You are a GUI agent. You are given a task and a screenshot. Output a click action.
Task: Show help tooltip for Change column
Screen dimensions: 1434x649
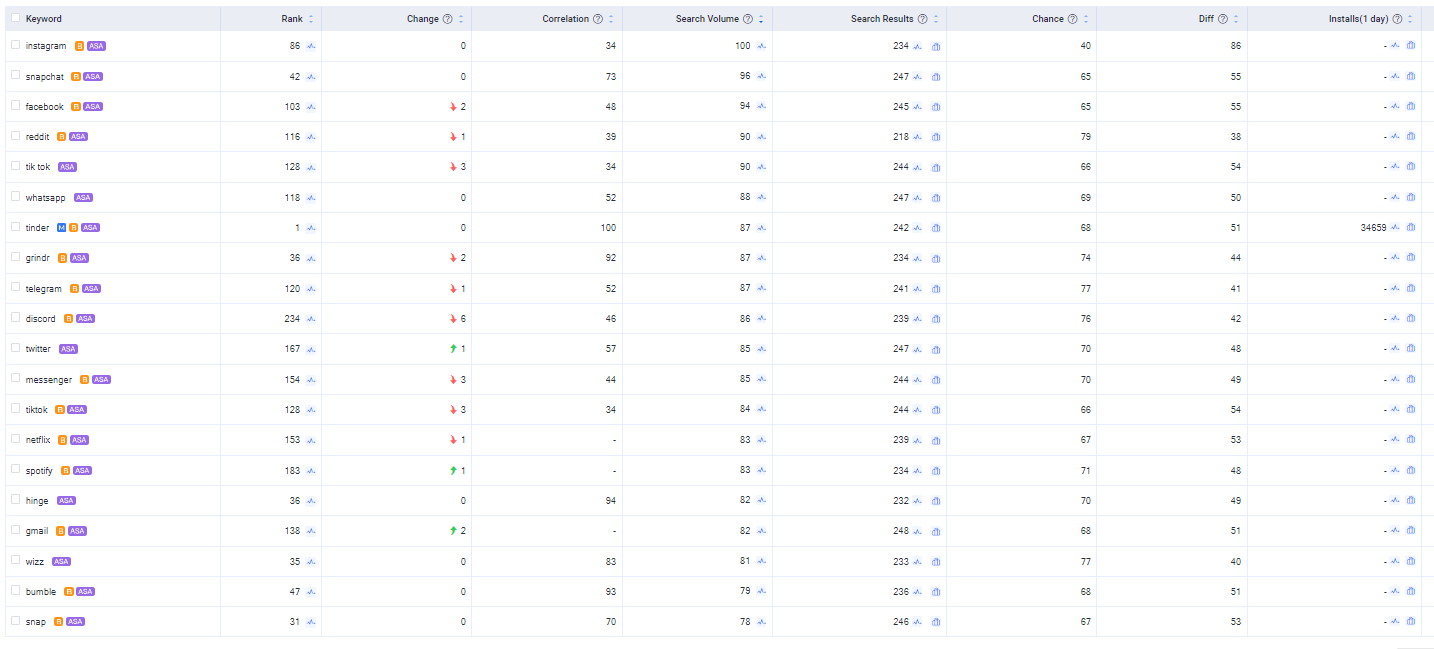tap(447, 19)
